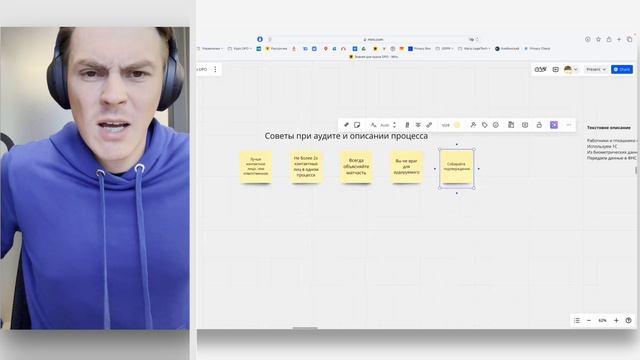Open the Present dropdown

coord(596,69)
